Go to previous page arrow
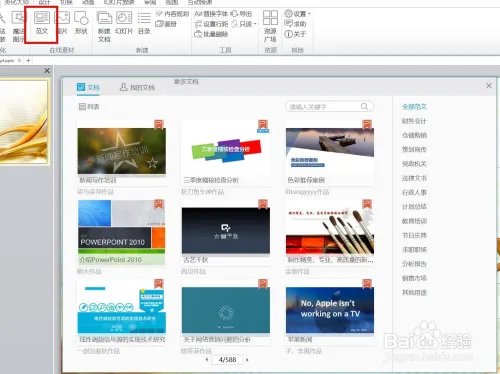 (x=207, y=360)
